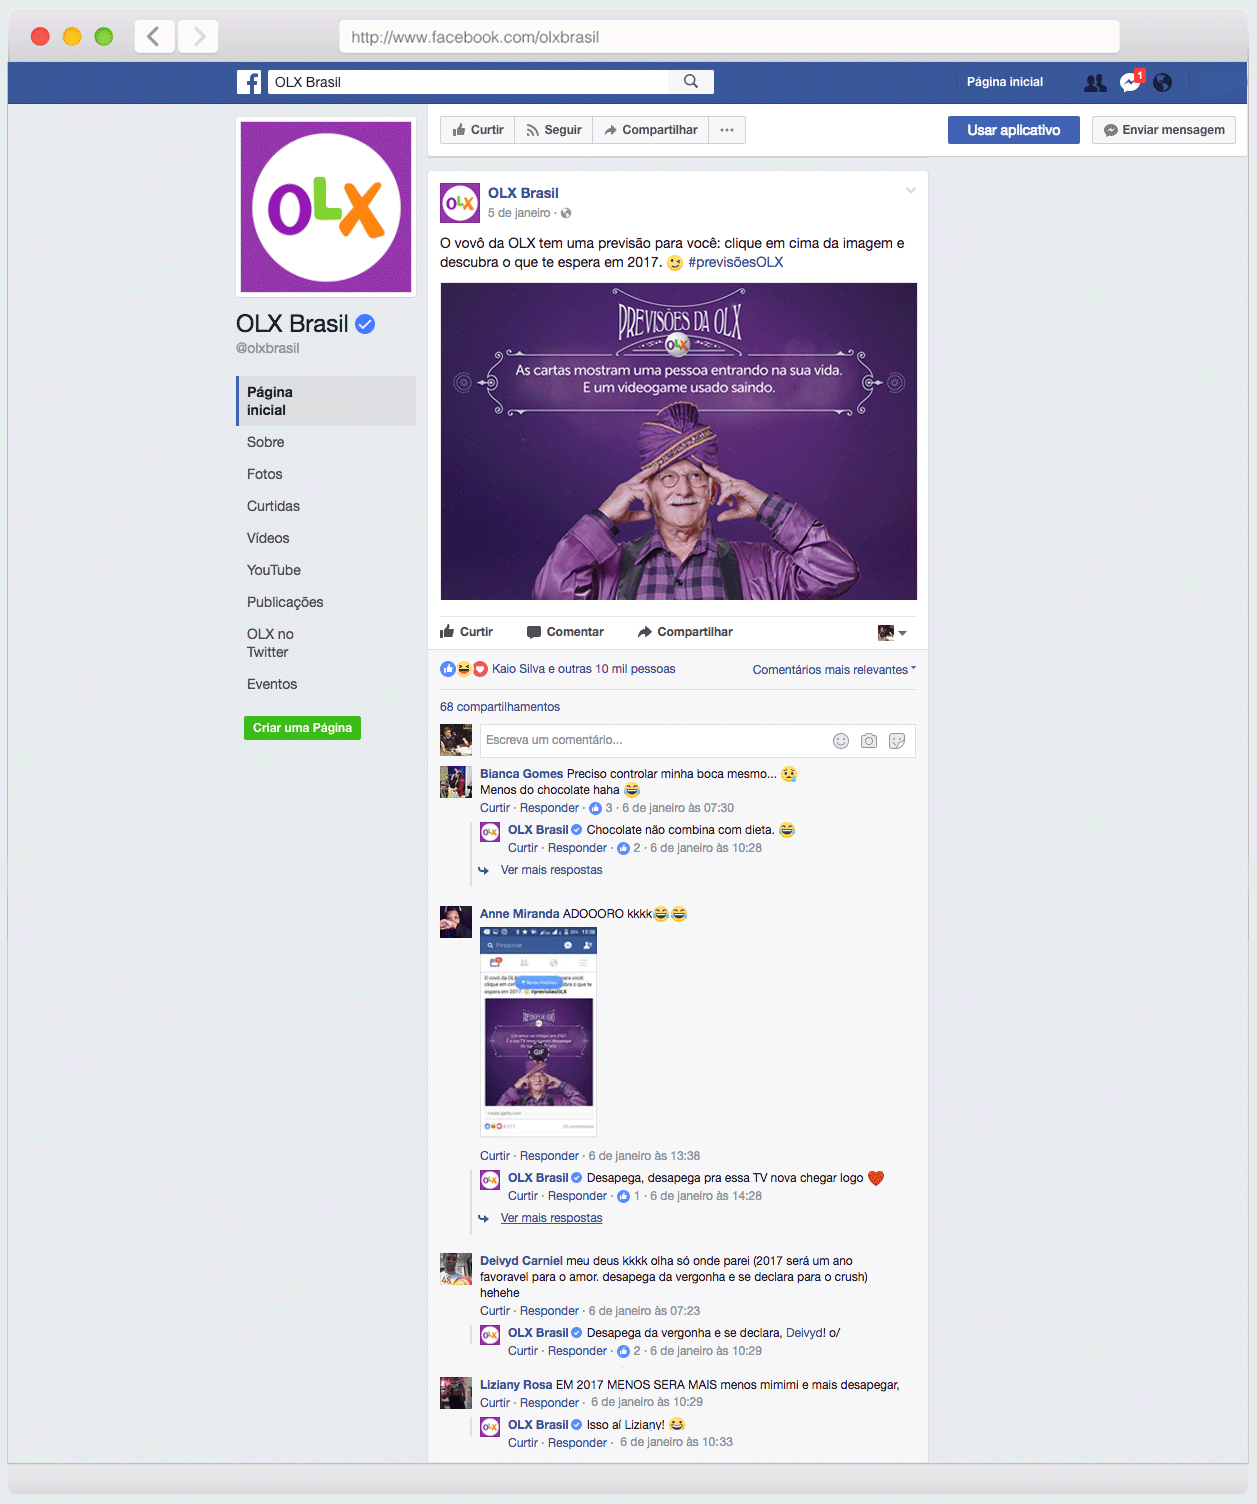The width and height of the screenshot is (1257, 1504).
Task: Open the friend requests icon
Action: coord(1095,83)
